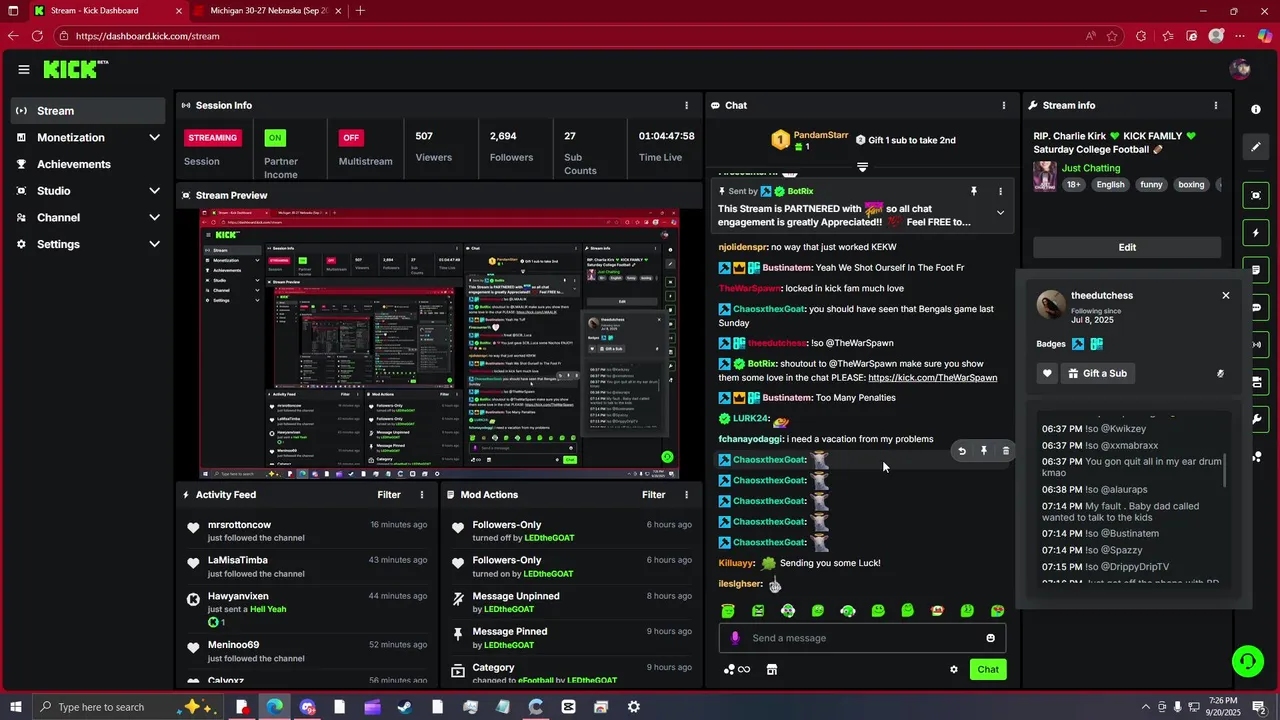Open the hamburger menu beside the Kick logo
The image size is (1280, 720).
23,69
